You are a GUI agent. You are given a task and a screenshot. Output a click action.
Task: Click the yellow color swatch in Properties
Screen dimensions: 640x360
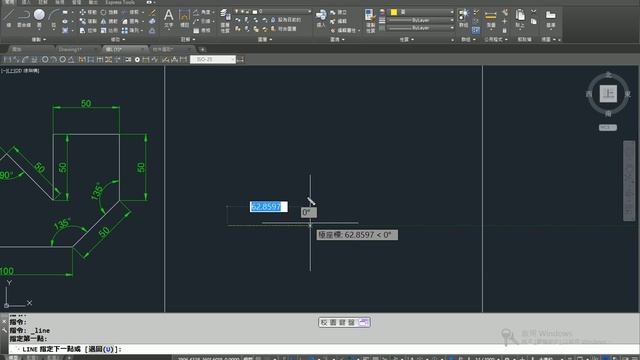[x=394, y=12]
